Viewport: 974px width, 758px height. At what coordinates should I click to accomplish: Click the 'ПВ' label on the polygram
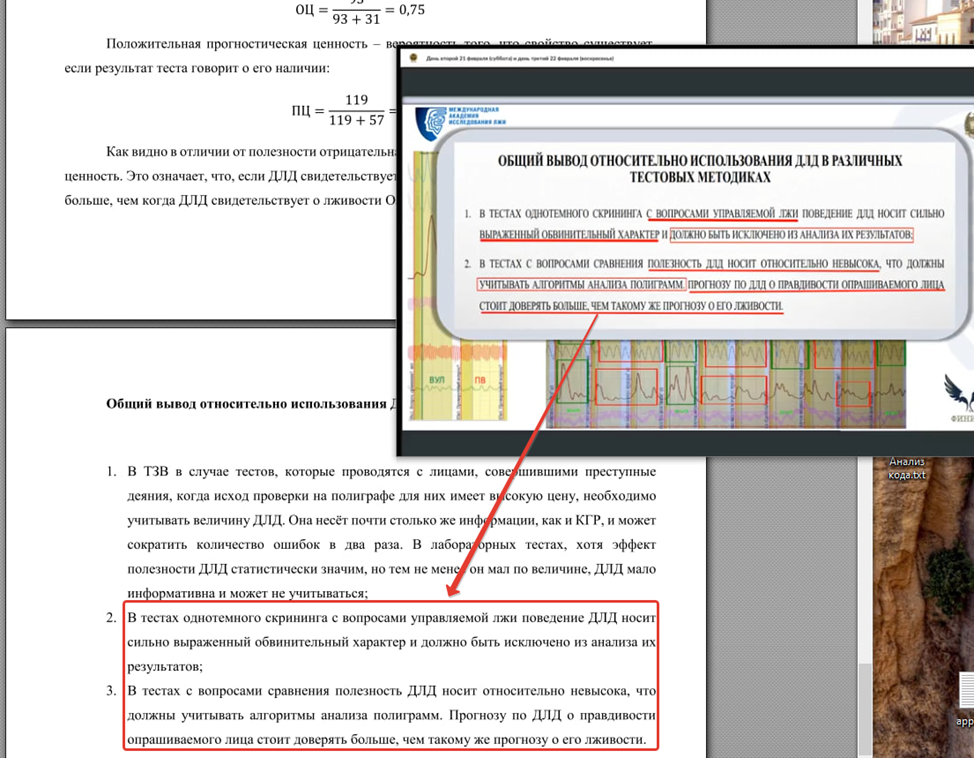click(x=479, y=380)
